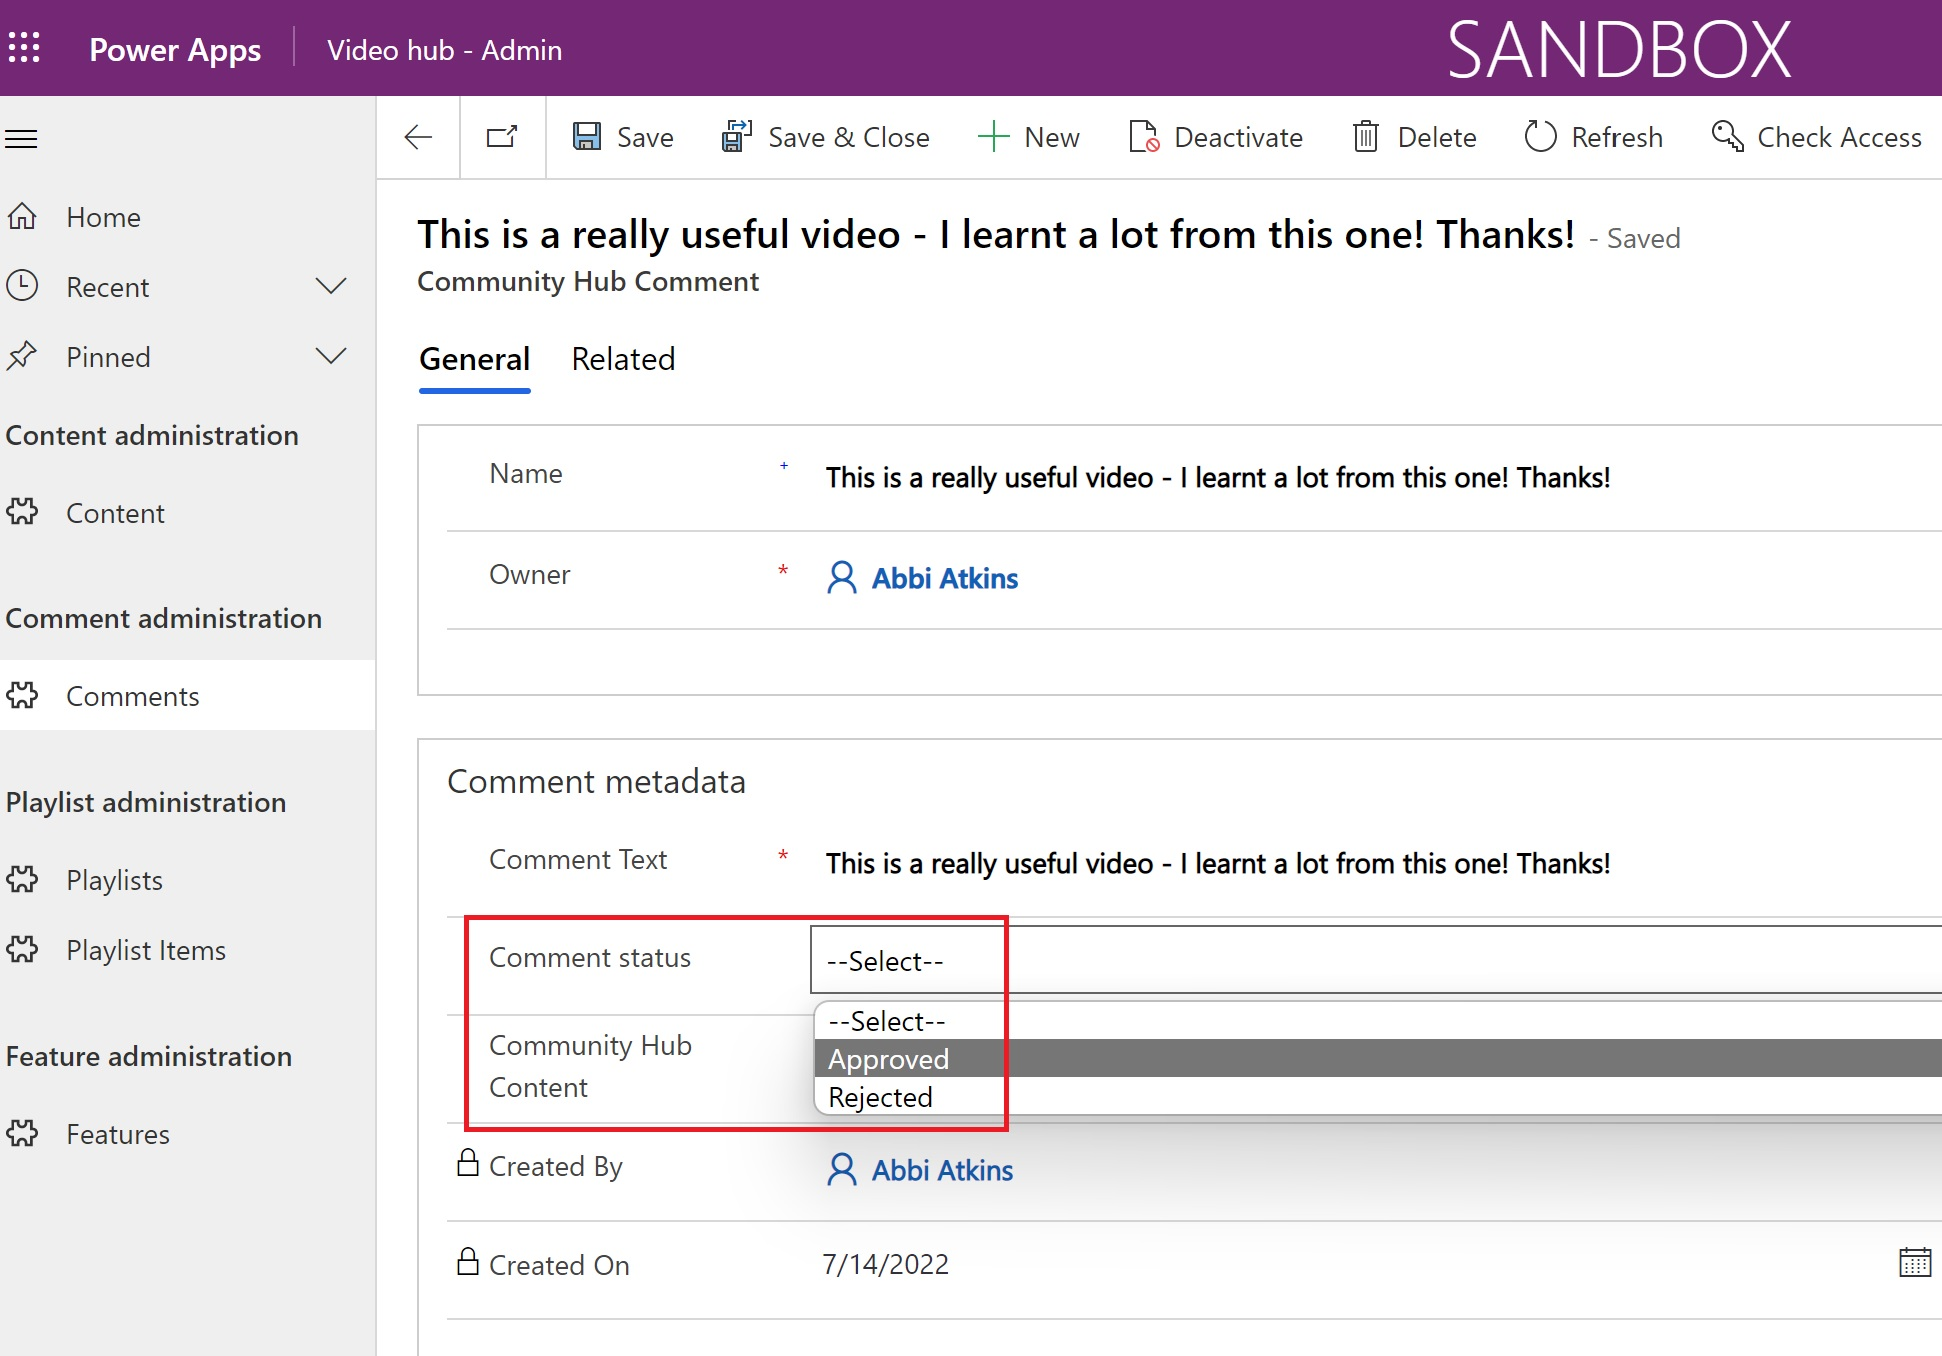Click the Back navigation arrow

[x=419, y=136]
